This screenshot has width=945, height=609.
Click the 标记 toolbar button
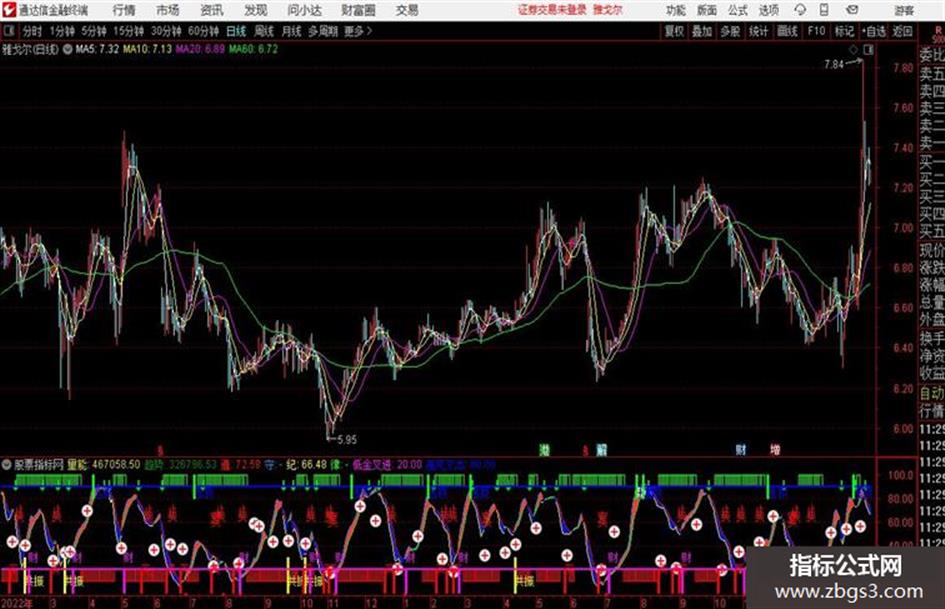pyautogui.click(x=844, y=31)
